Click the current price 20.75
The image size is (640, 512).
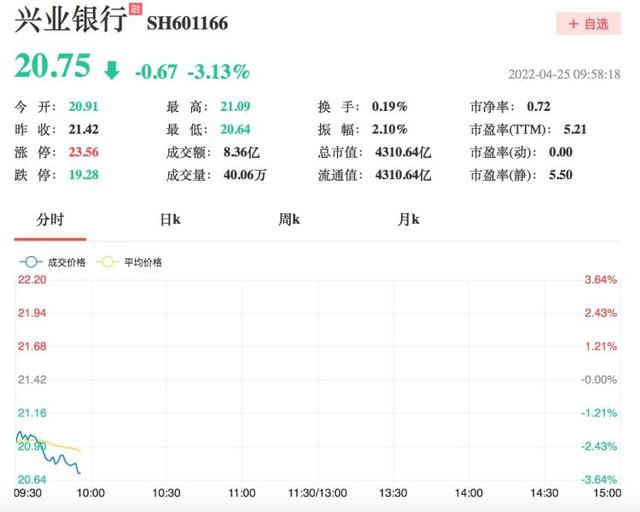pos(52,65)
